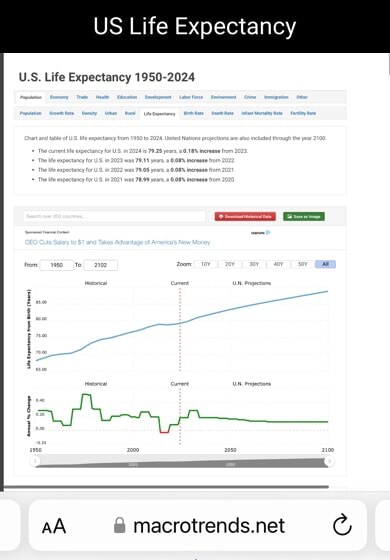Viewport: 390px width, 560px height.
Task: Set chart zoom to 50Y
Action: (302, 264)
